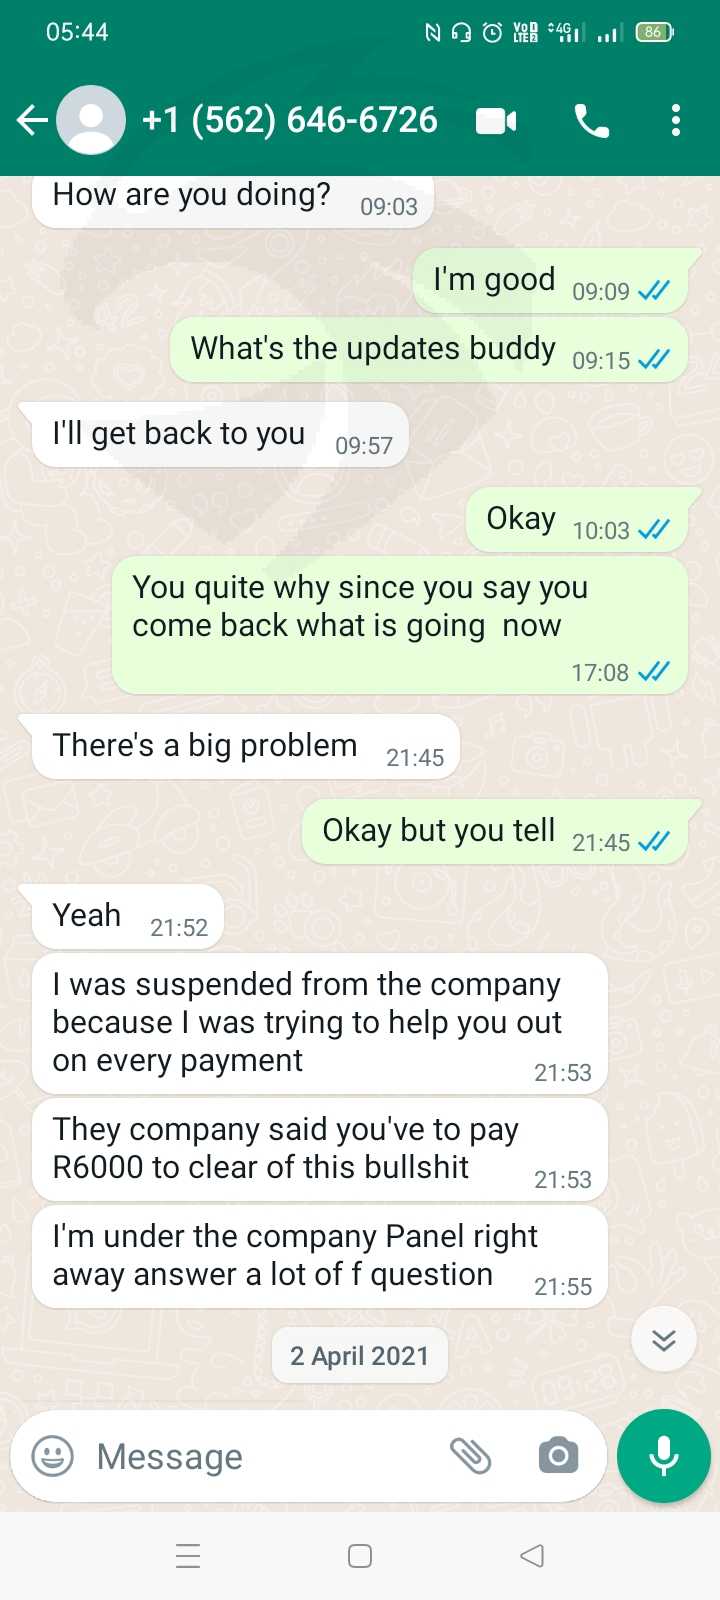Select the "There's a big problem" message
The image size is (720, 1600).
(x=246, y=747)
